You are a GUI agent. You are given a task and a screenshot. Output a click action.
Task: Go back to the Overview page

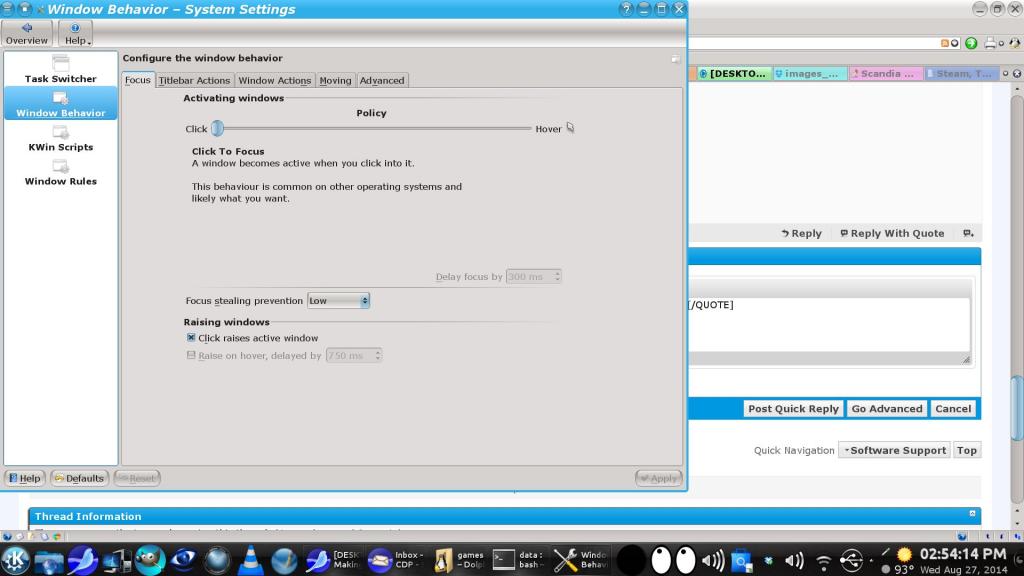(26, 33)
